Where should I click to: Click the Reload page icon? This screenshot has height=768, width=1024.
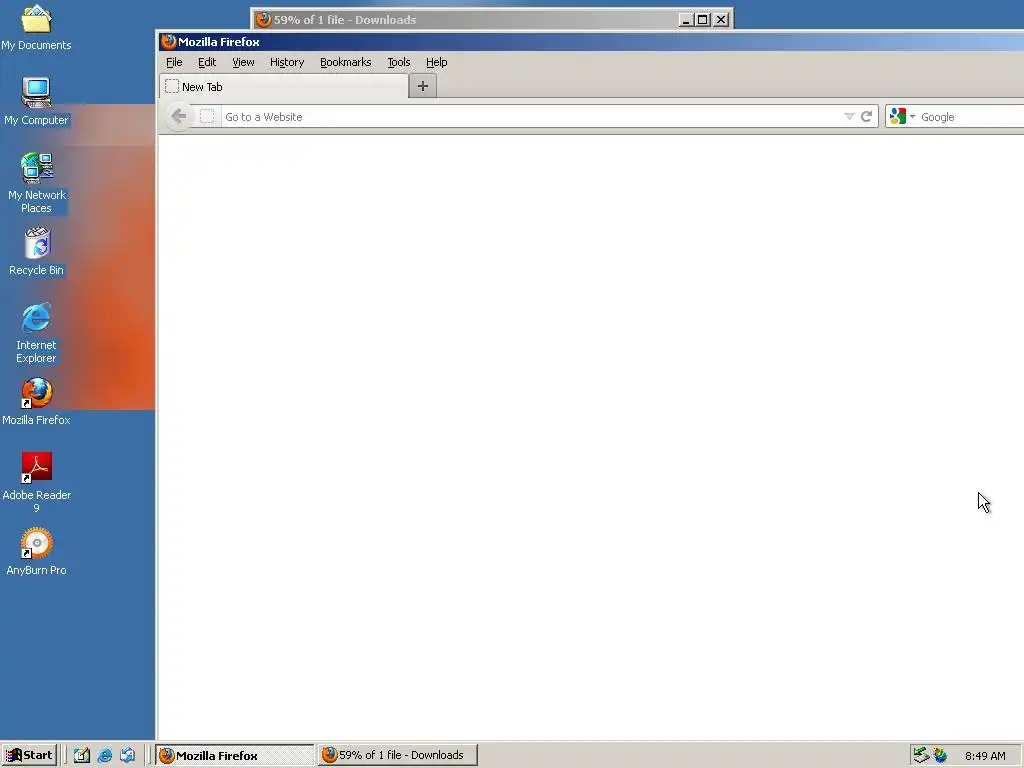(x=867, y=117)
